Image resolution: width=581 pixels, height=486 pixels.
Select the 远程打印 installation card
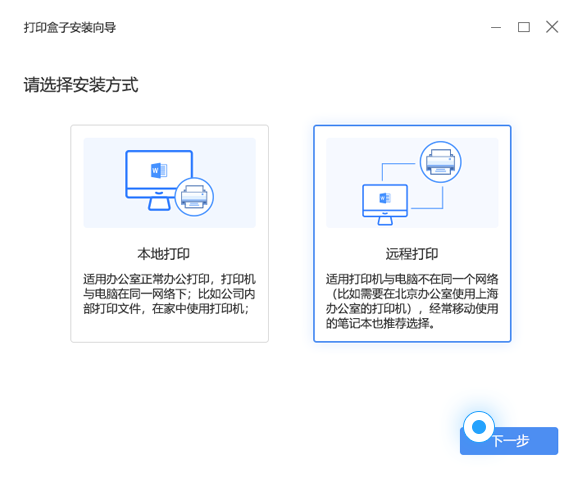point(412,233)
